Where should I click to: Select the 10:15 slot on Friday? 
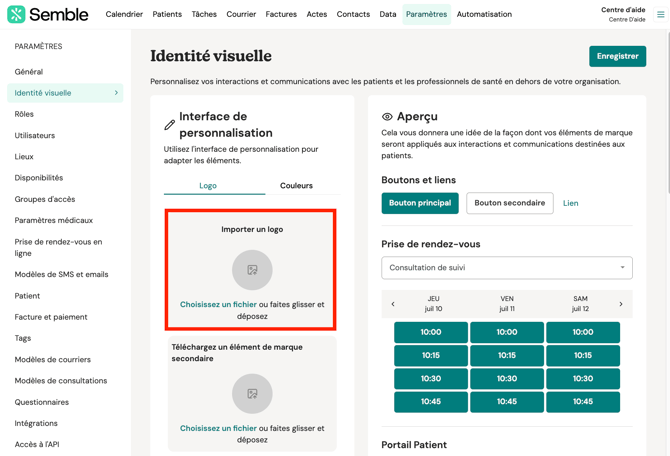coord(507,355)
